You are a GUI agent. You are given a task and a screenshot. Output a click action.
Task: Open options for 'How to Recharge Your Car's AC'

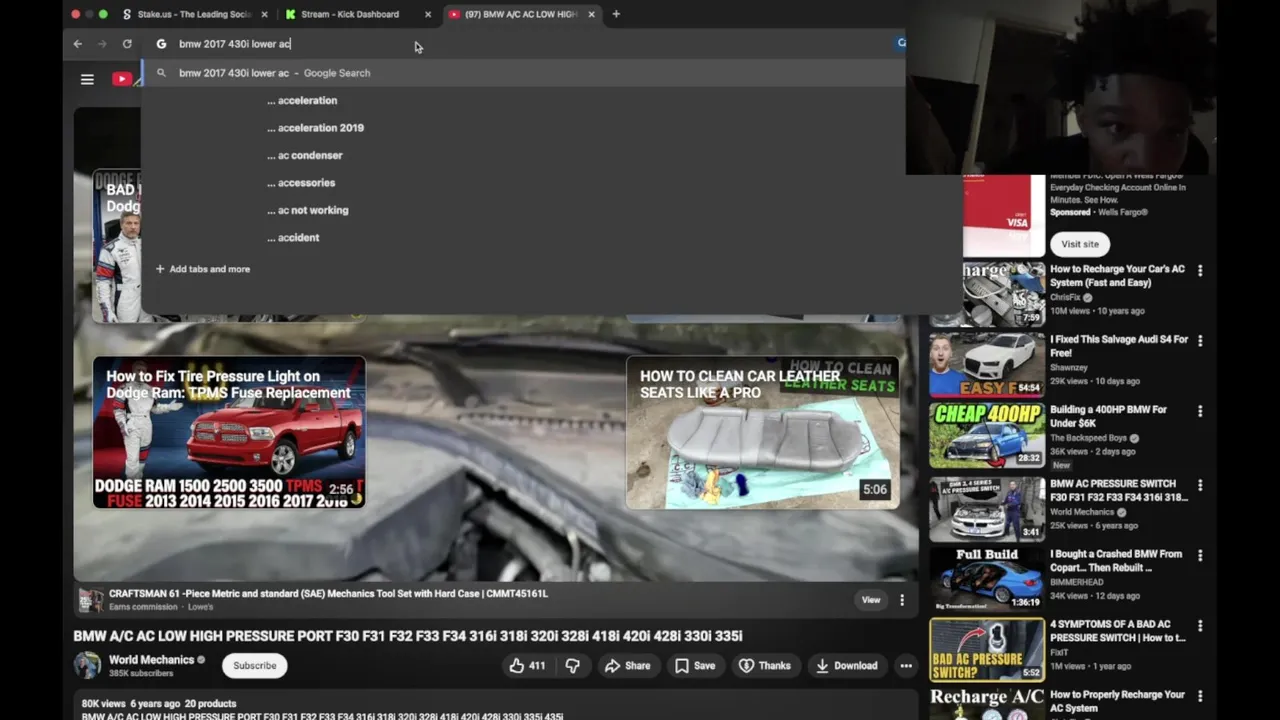pyautogui.click(x=1200, y=271)
